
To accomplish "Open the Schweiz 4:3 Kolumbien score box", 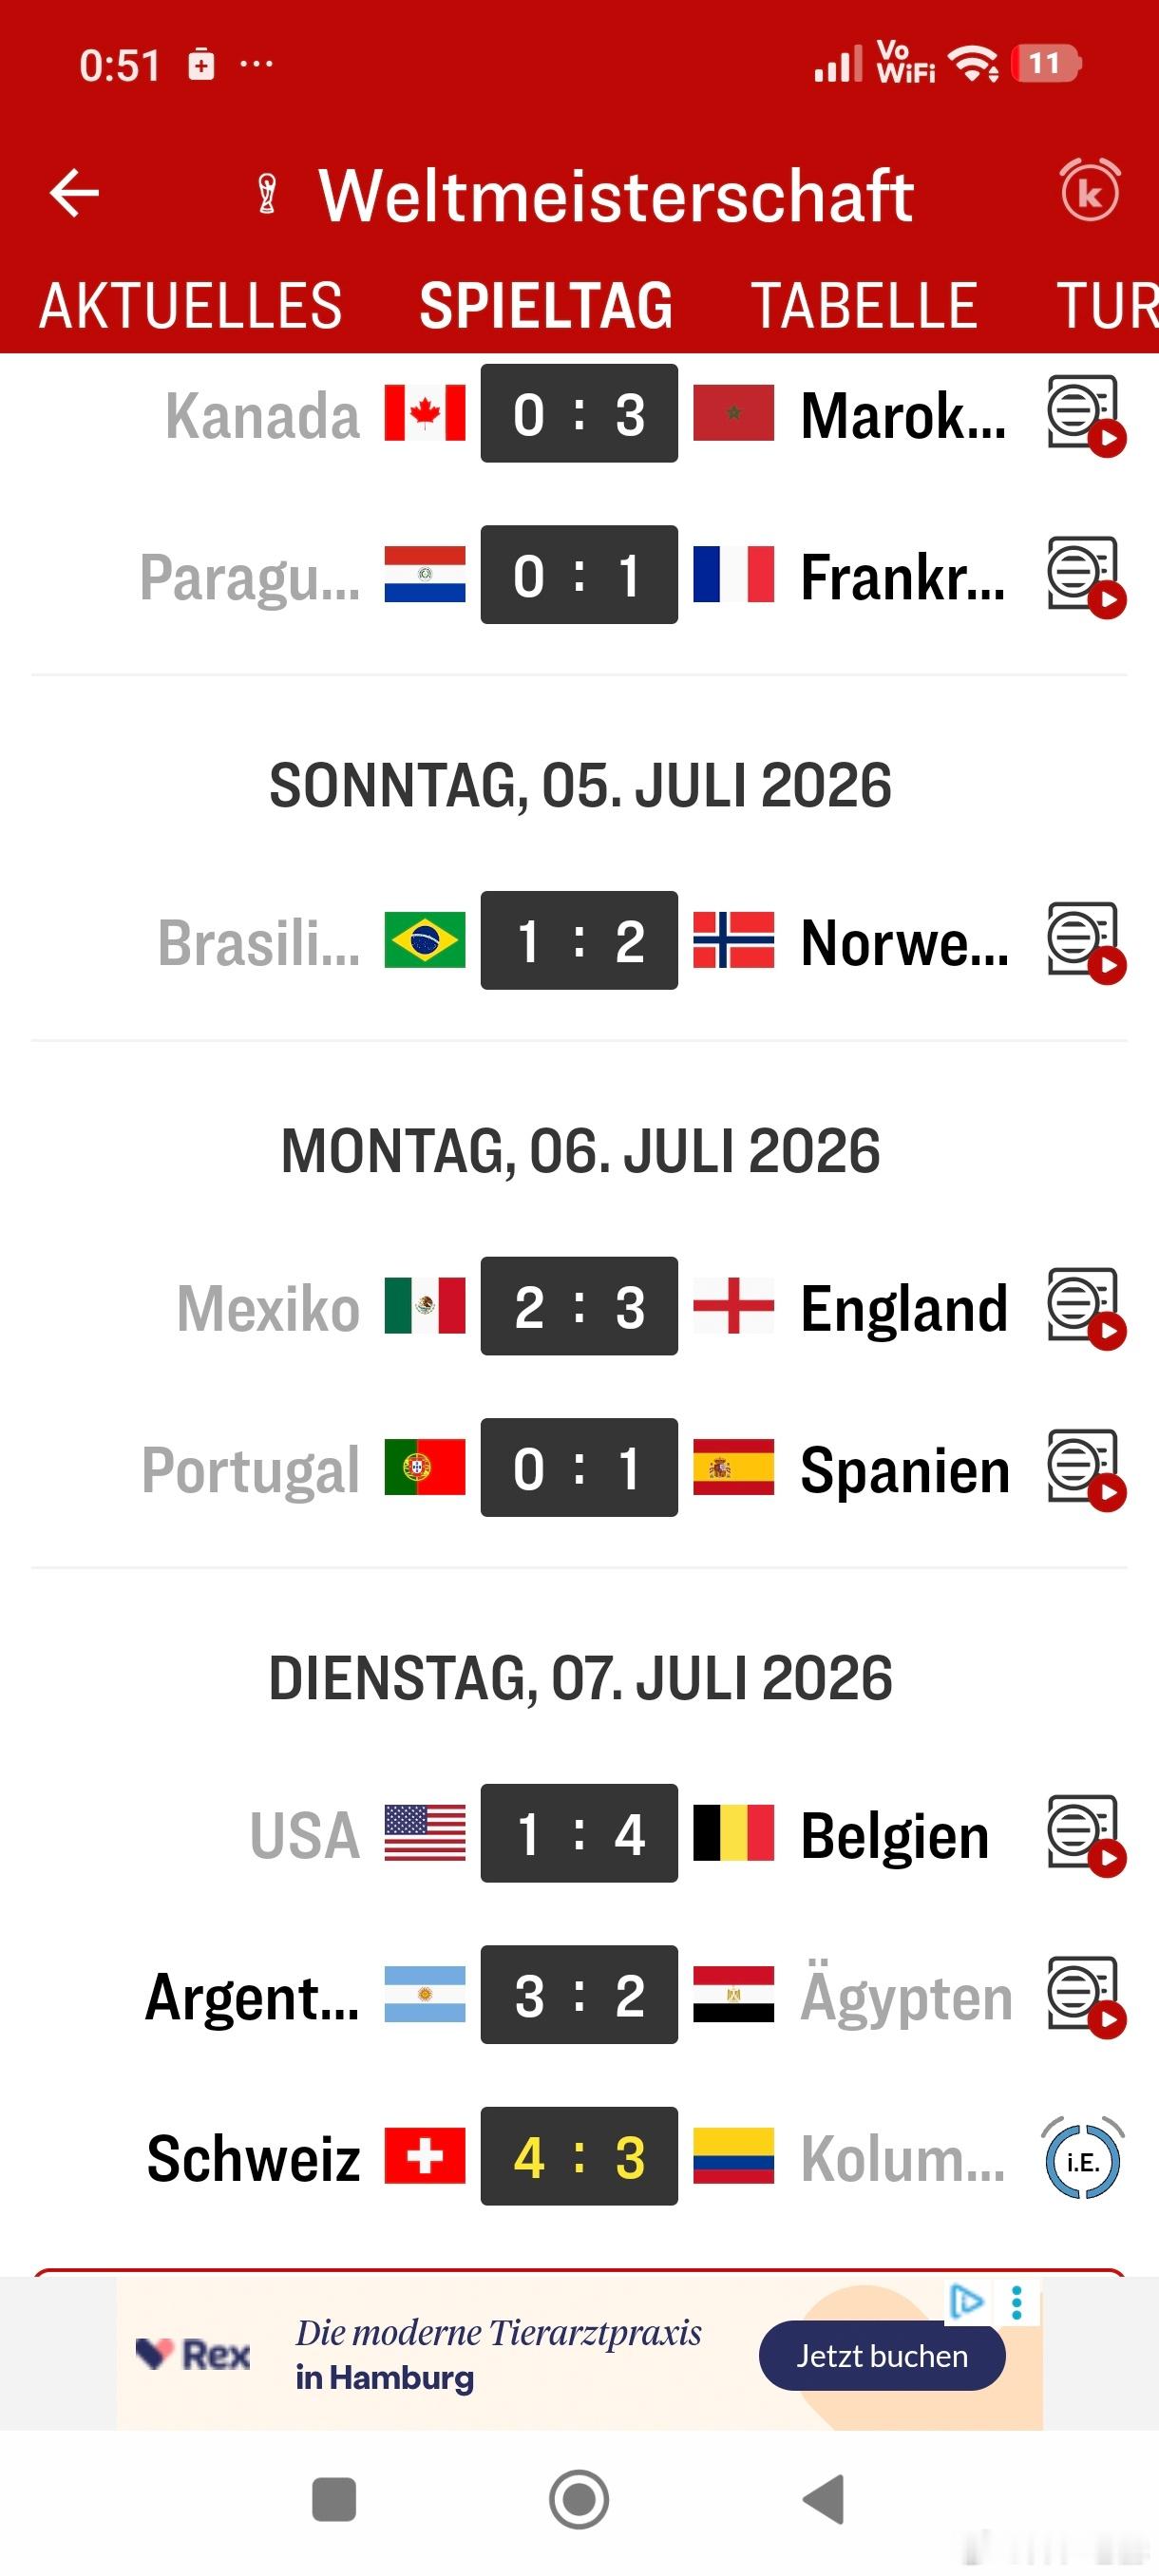I will 579,2157.
